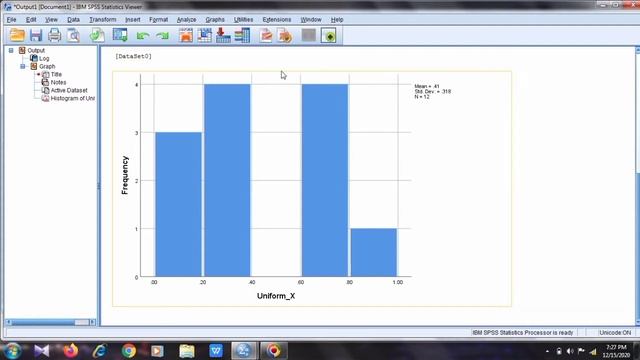
Task: Open the Edit menu
Action: tap(31, 20)
